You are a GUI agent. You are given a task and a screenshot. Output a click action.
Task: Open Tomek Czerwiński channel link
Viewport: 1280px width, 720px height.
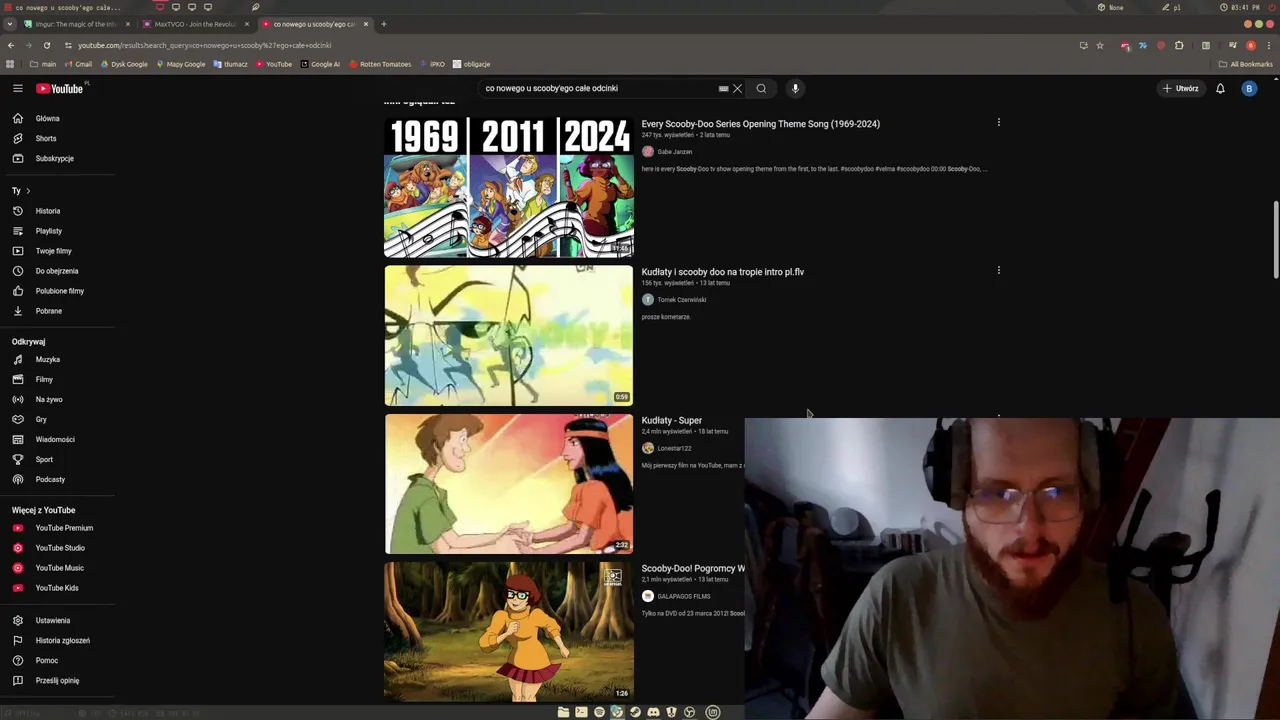pyautogui.click(x=682, y=300)
